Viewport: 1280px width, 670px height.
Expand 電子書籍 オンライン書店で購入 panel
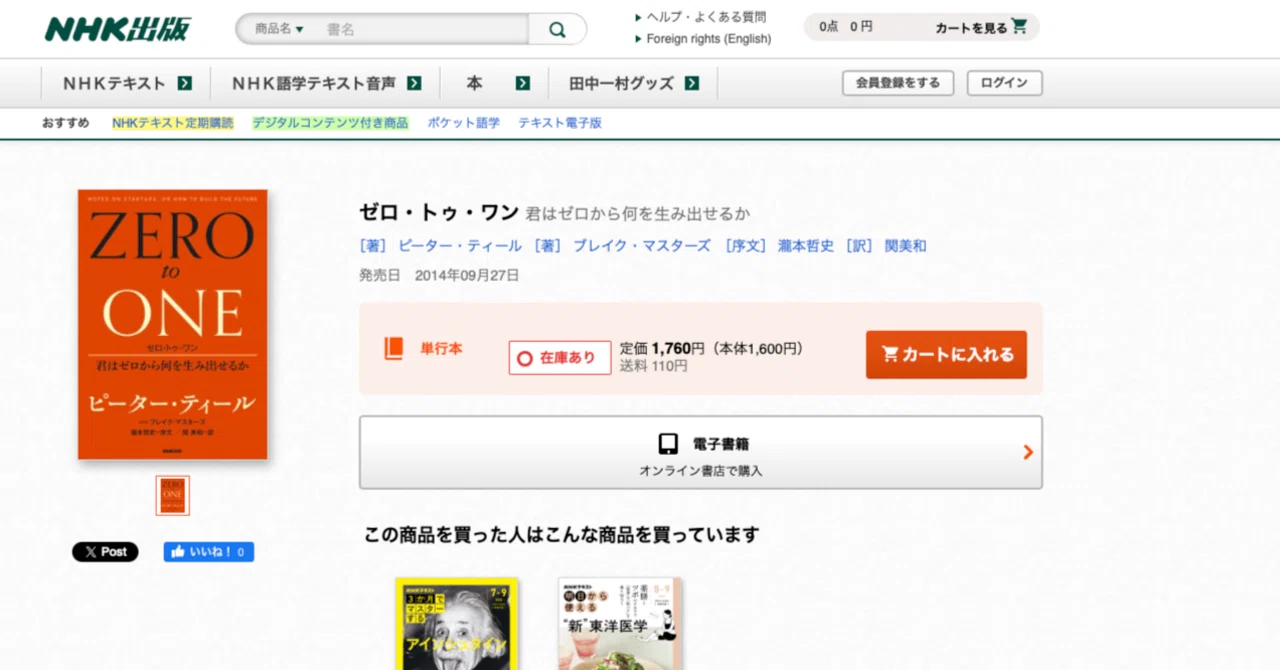701,453
